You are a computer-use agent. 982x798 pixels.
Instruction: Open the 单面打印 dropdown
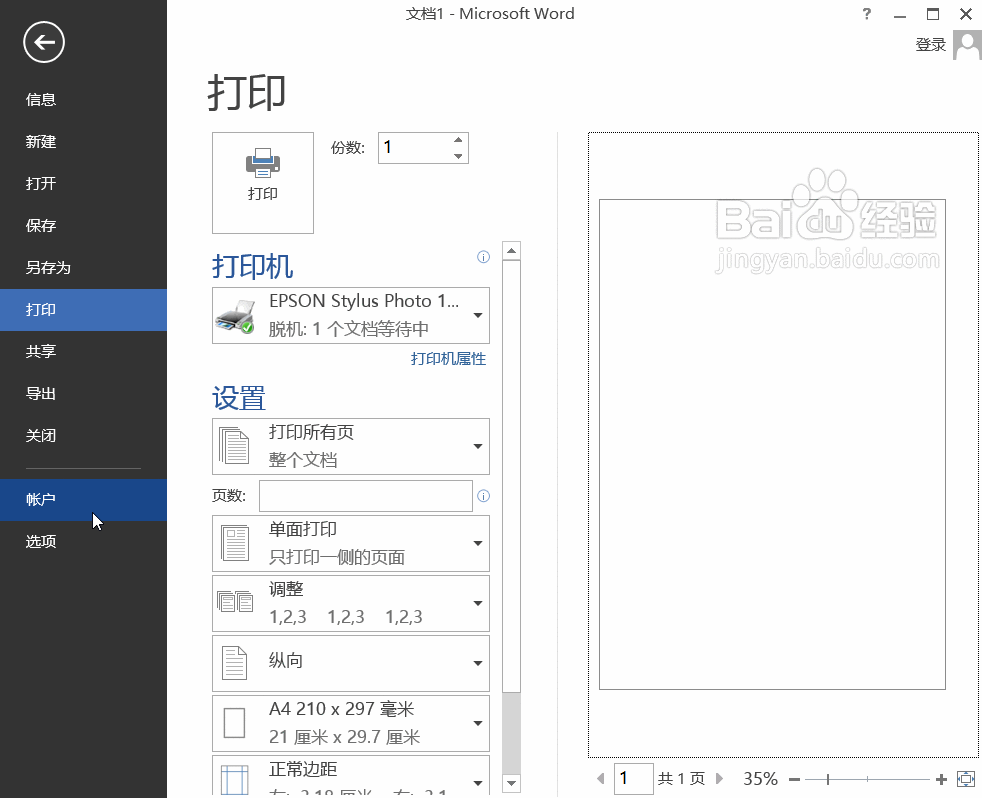[351, 543]
